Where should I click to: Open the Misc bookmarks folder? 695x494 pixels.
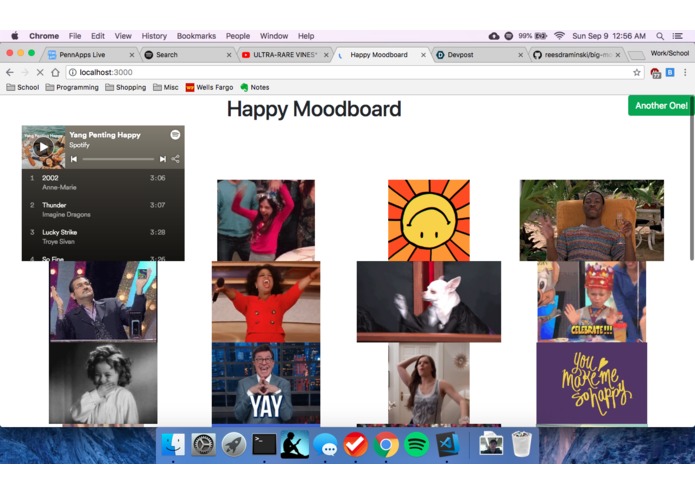tap(165, 87)
